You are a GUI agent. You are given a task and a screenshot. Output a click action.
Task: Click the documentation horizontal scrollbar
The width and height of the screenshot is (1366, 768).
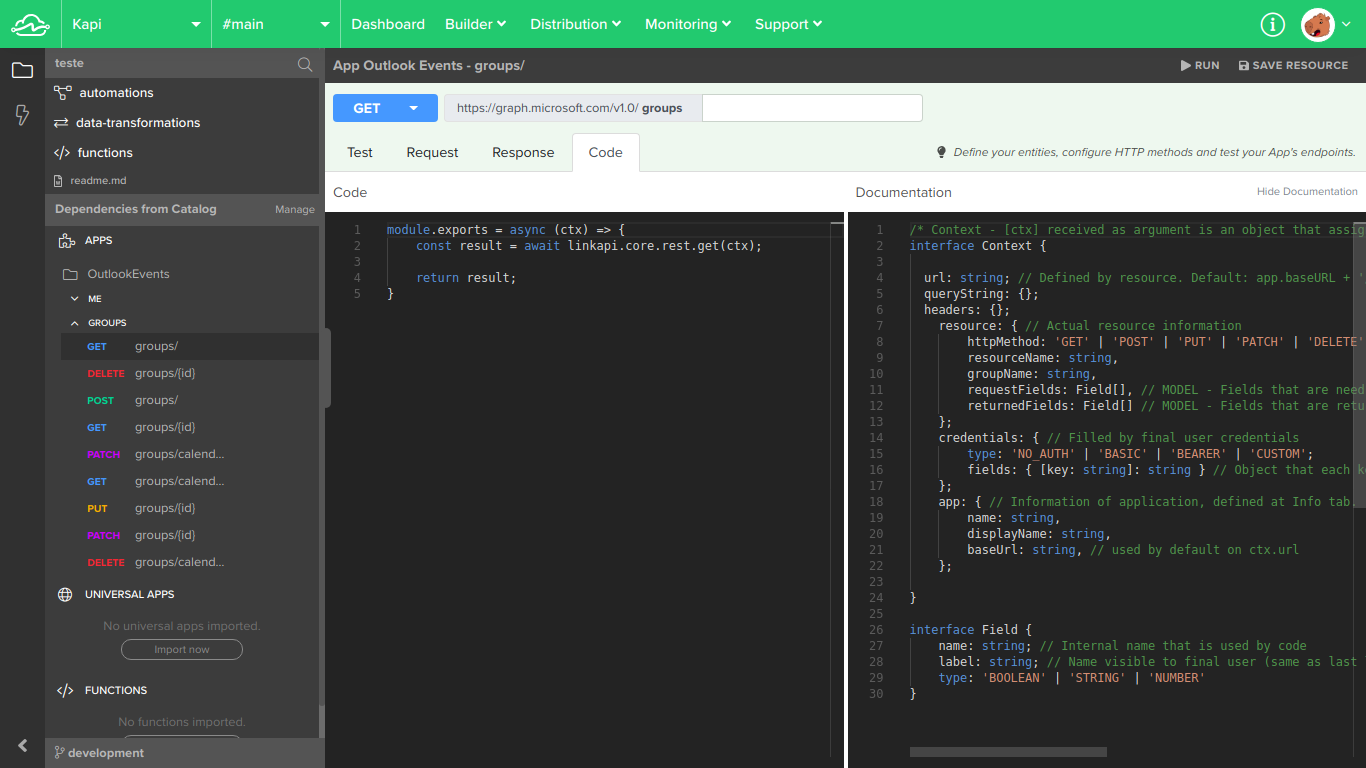point(1007,752)
